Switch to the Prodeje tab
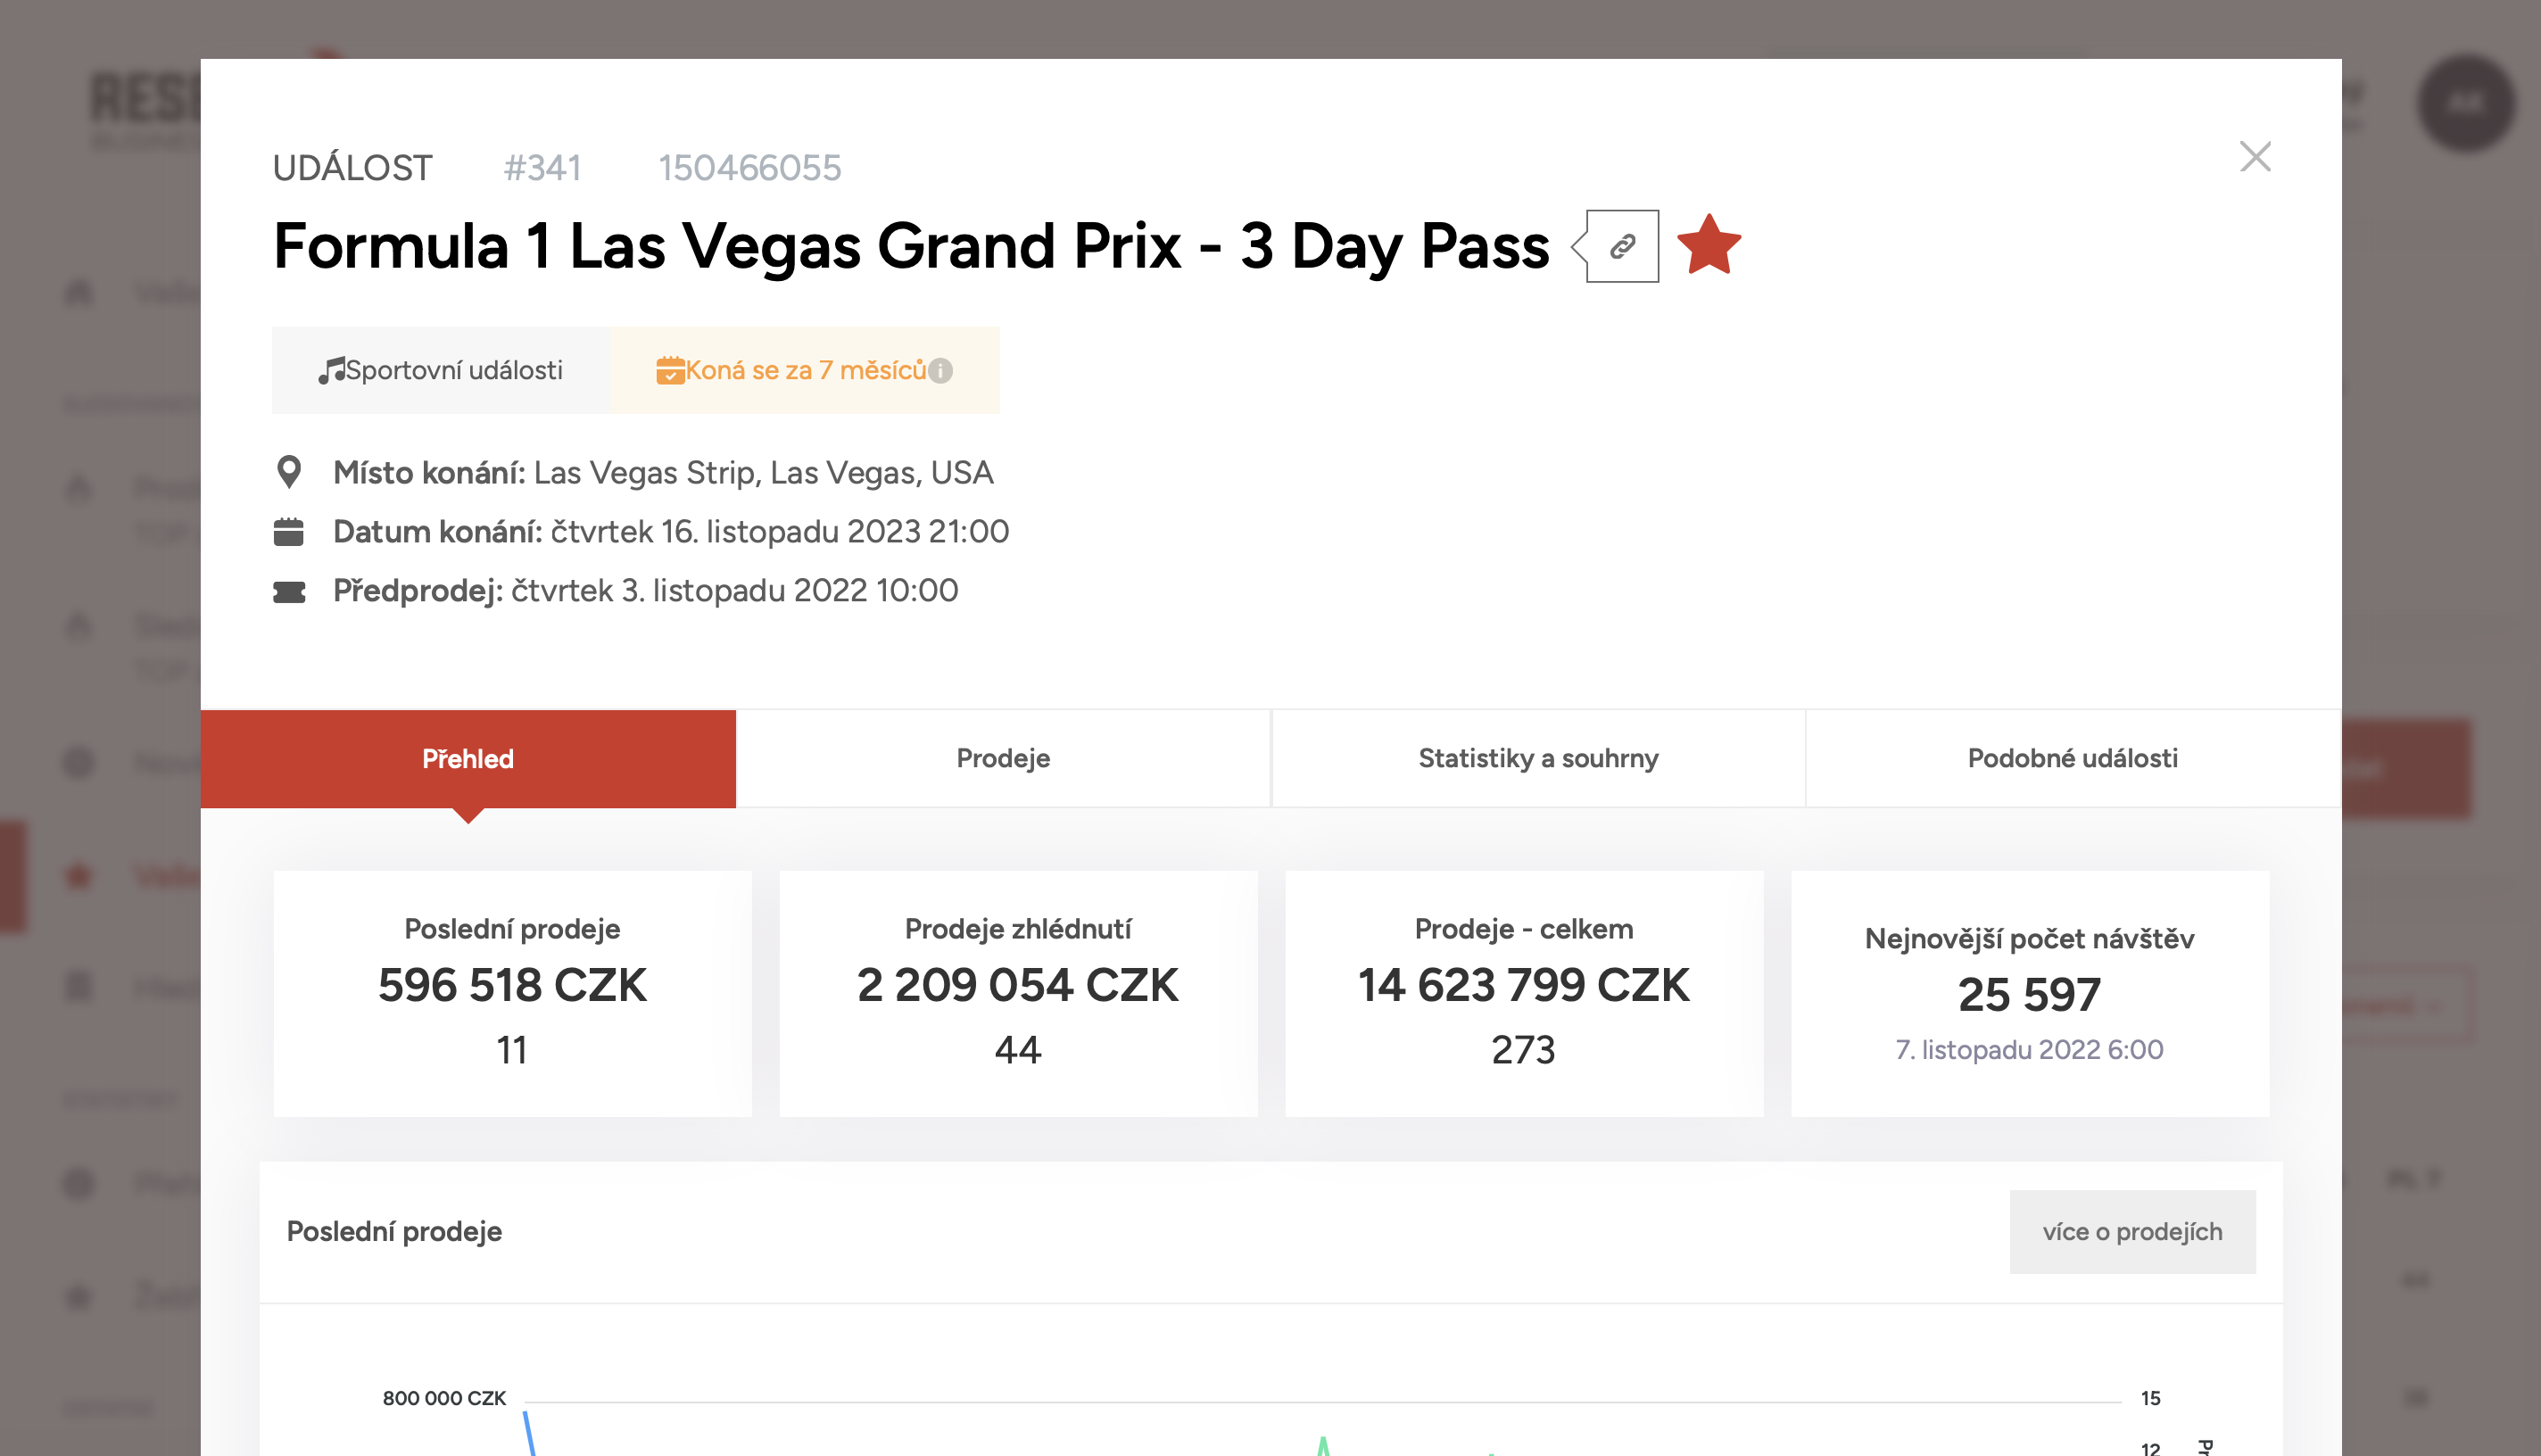Image resolution: width=2541 pixels, height=1456 pixels. tap(1003, 759)
